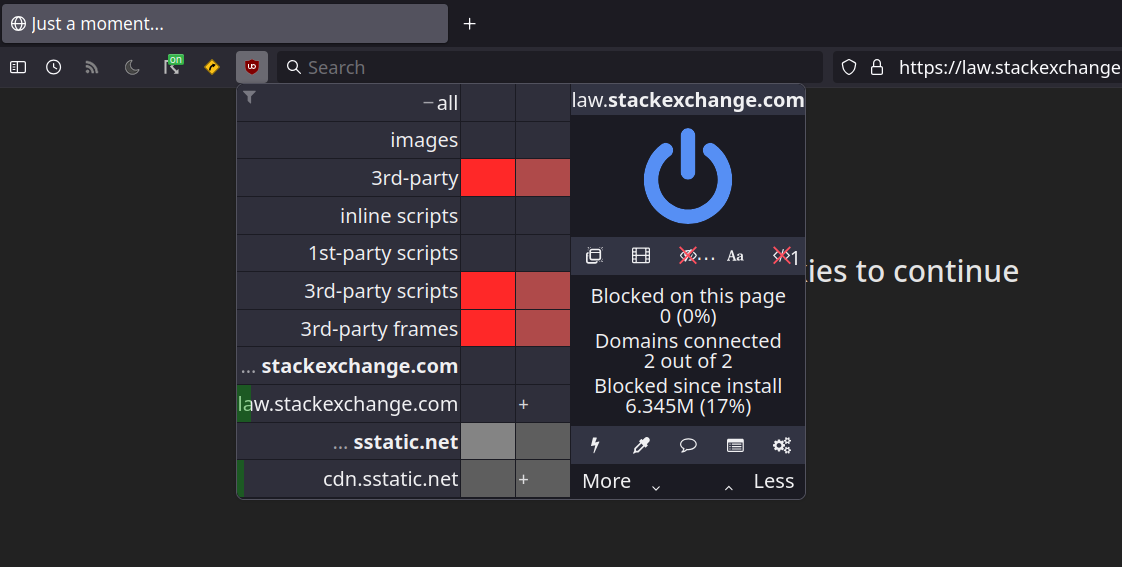
Task: Click the RSS feed icon
Action: (92, 67)
